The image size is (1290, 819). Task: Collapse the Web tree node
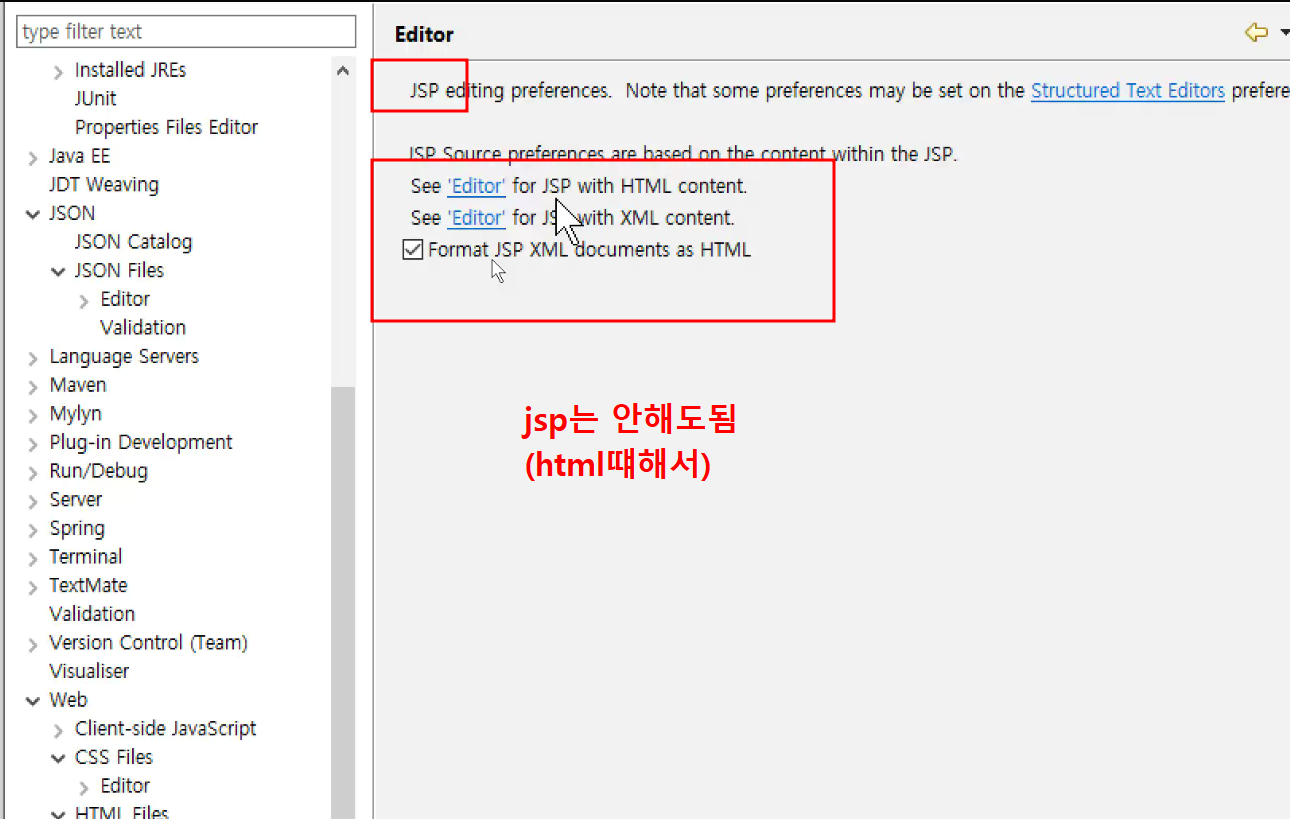(33, 702)
